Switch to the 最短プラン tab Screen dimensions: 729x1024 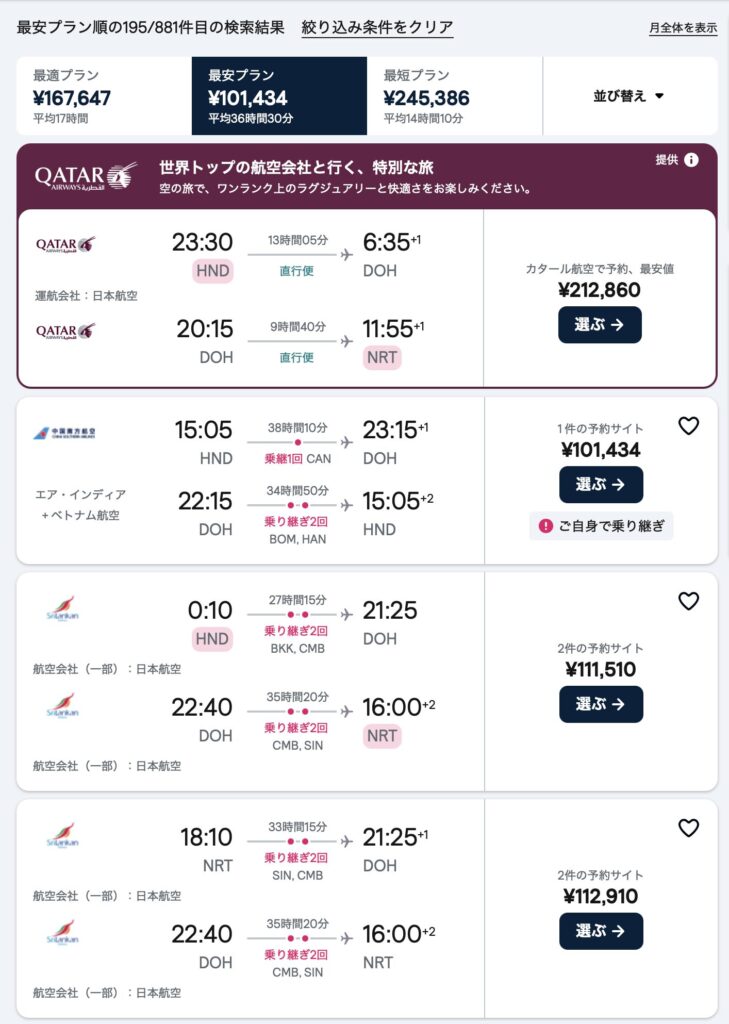point(454,96)
